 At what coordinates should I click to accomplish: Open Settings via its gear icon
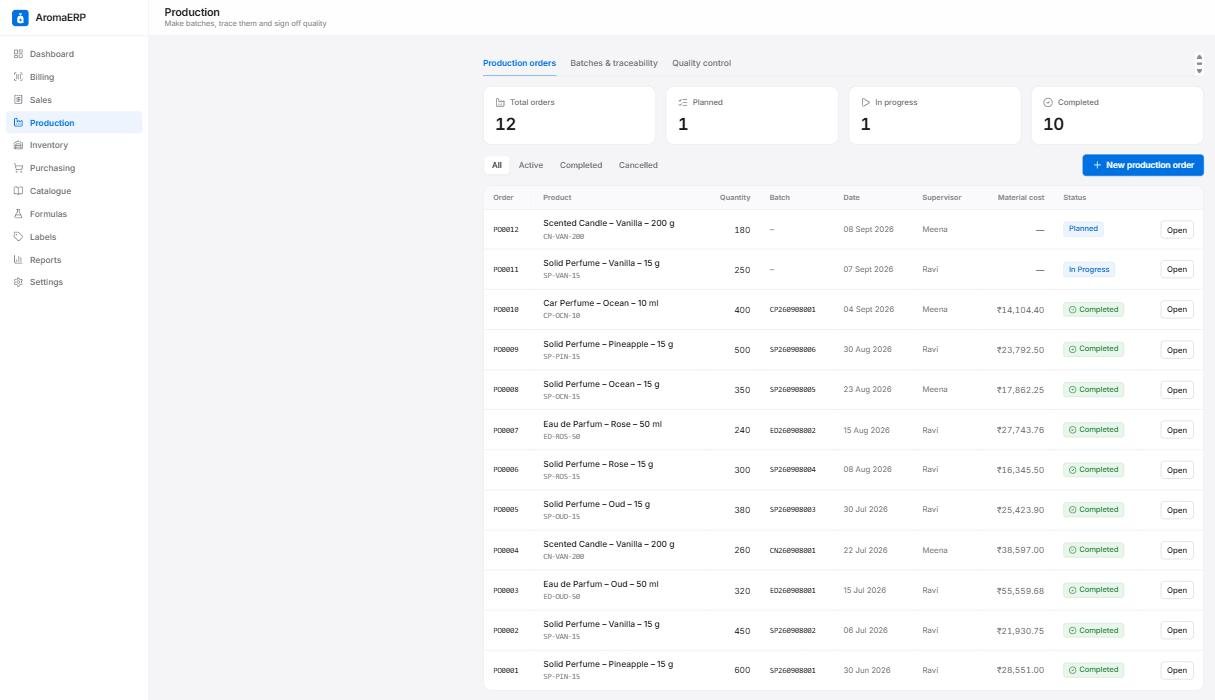click(x=18, y=282)
